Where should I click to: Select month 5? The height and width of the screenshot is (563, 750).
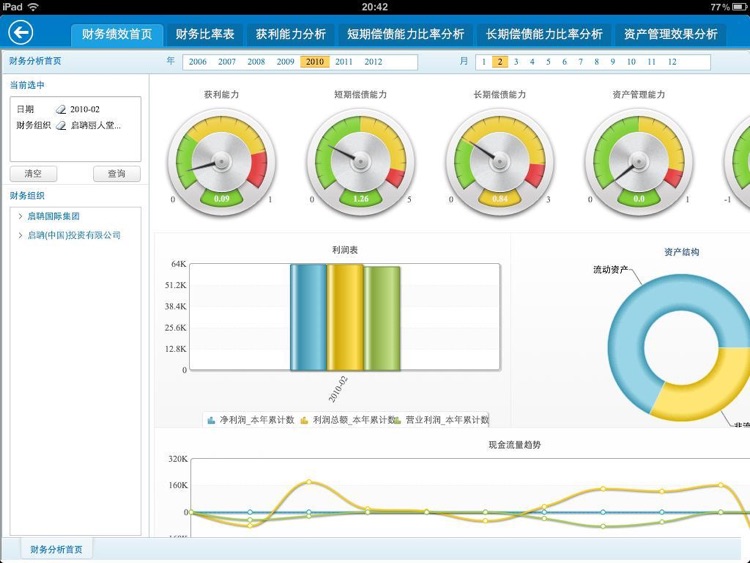(x=548, y=62)
